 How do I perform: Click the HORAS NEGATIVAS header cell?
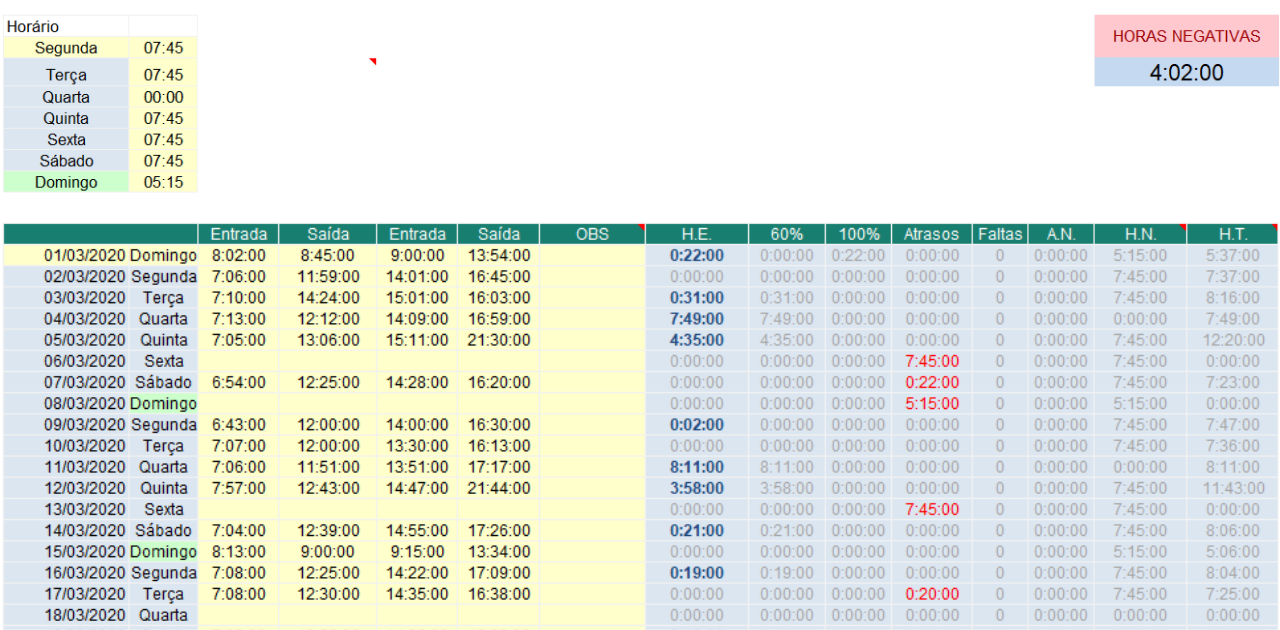1186,36
